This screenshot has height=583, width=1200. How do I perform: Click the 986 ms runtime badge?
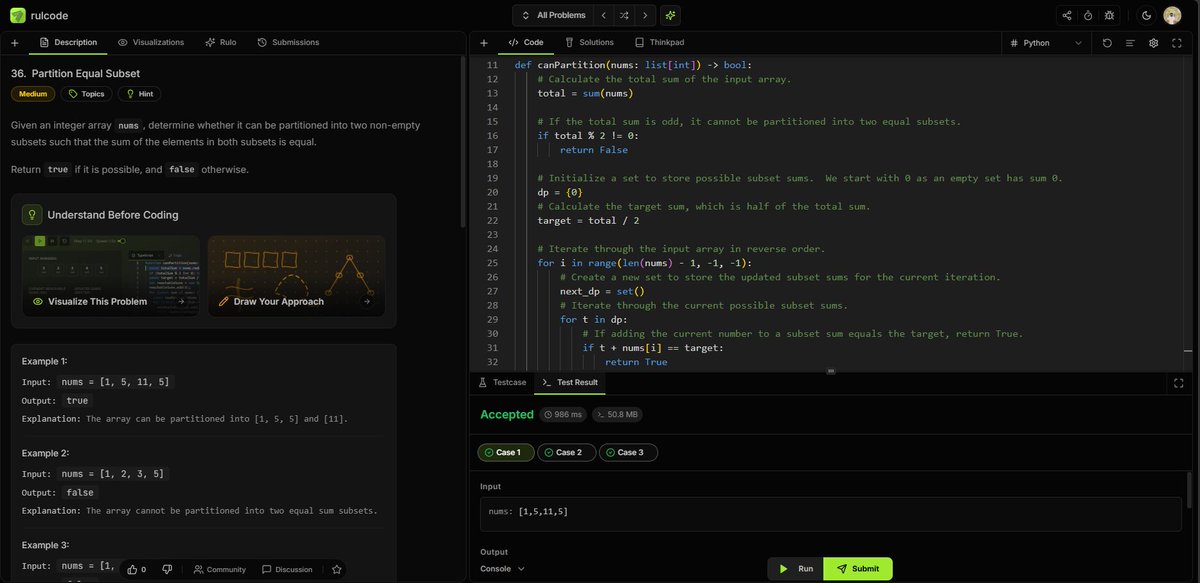point(563,414)
